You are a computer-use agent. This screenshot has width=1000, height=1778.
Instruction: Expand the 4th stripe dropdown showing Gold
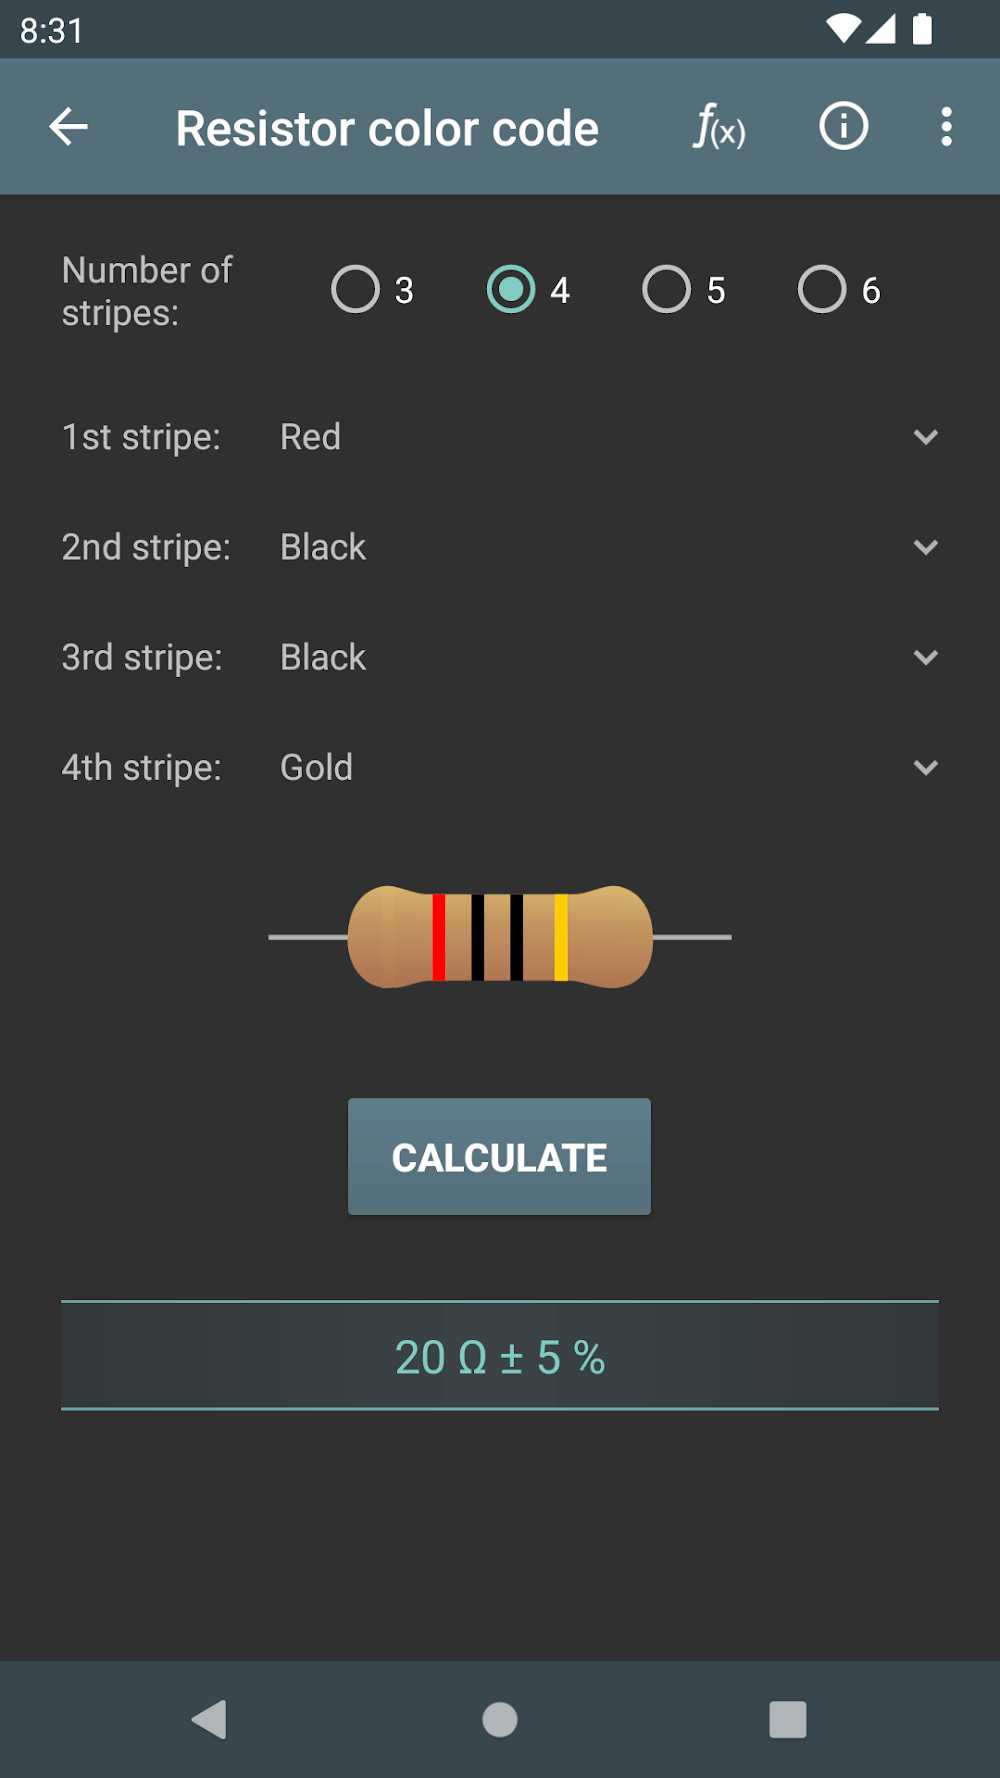tap(608, 767)
